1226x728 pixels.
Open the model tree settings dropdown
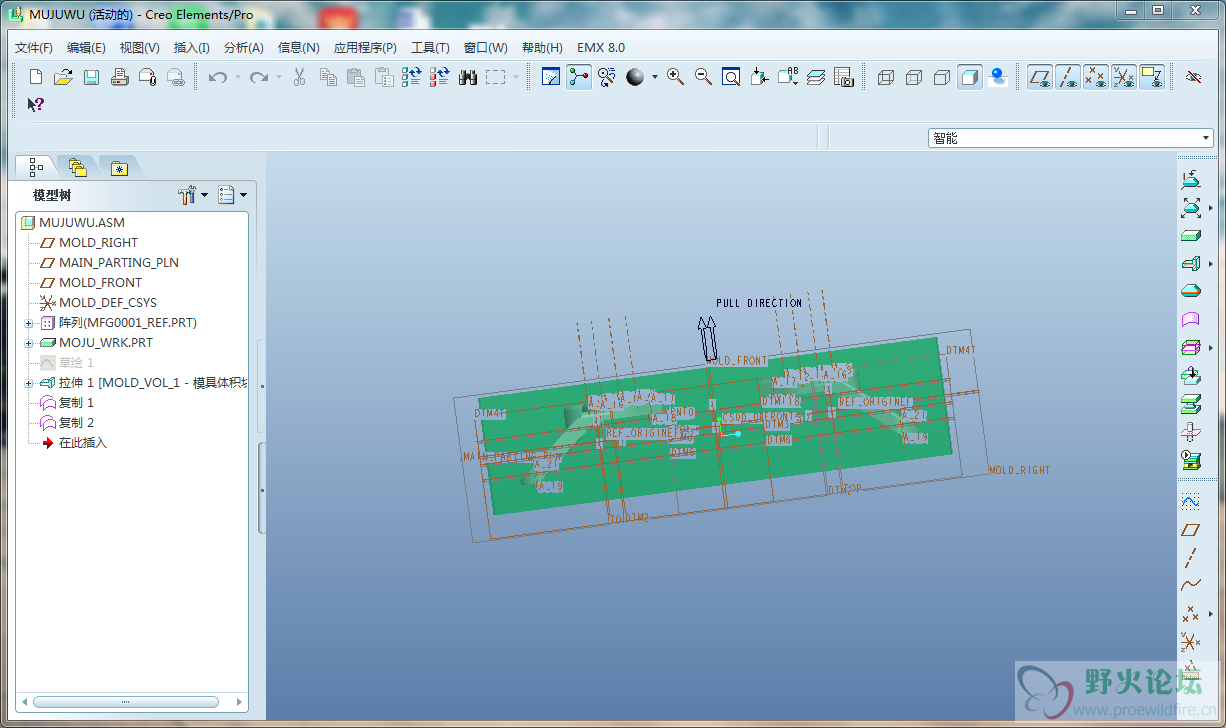[193, 195]
